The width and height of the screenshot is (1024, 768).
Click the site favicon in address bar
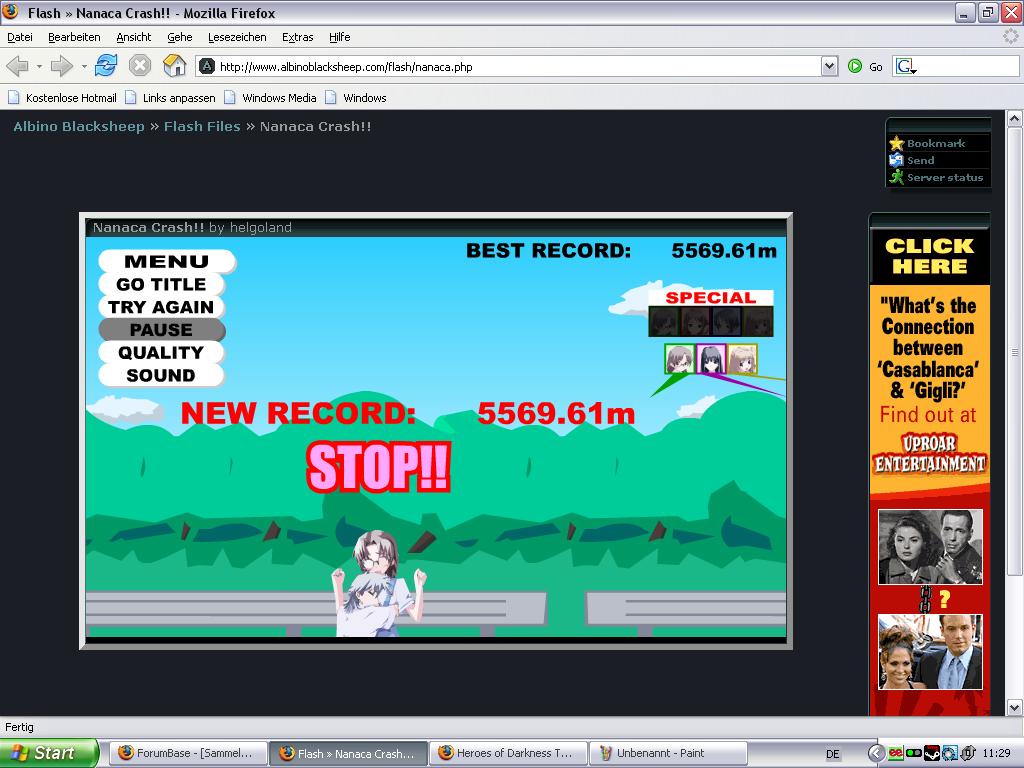(207, 66)
